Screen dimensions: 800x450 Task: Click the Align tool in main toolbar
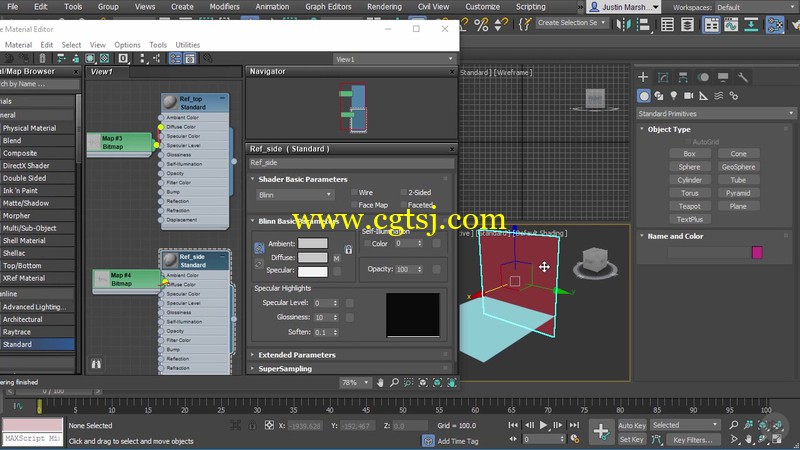644,24
